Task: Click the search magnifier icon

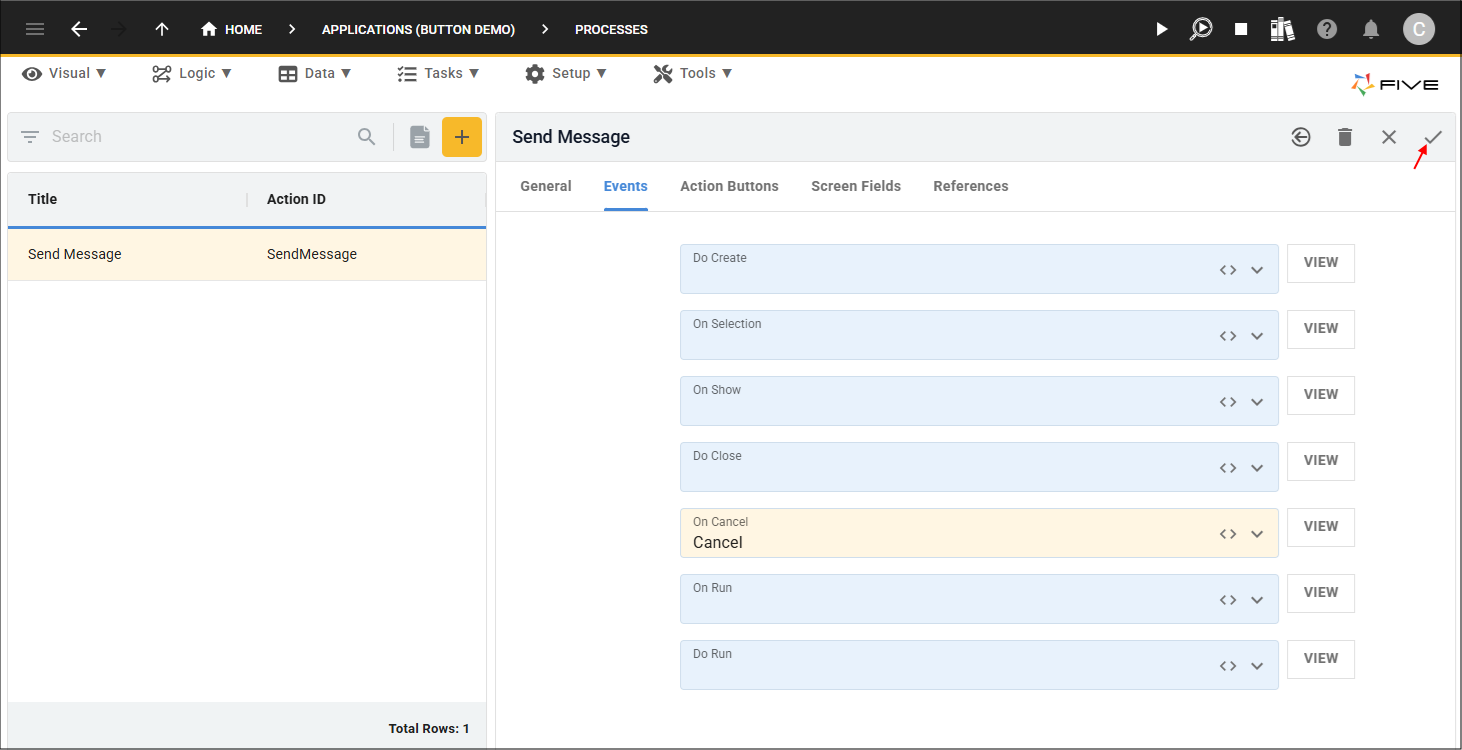Action: (x=367, y=136)
